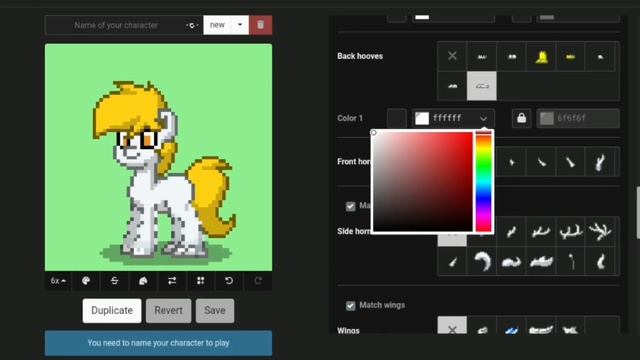Click the pony head icon under the preview
Viewport: 640px width, 360px height.
(143, 281)
